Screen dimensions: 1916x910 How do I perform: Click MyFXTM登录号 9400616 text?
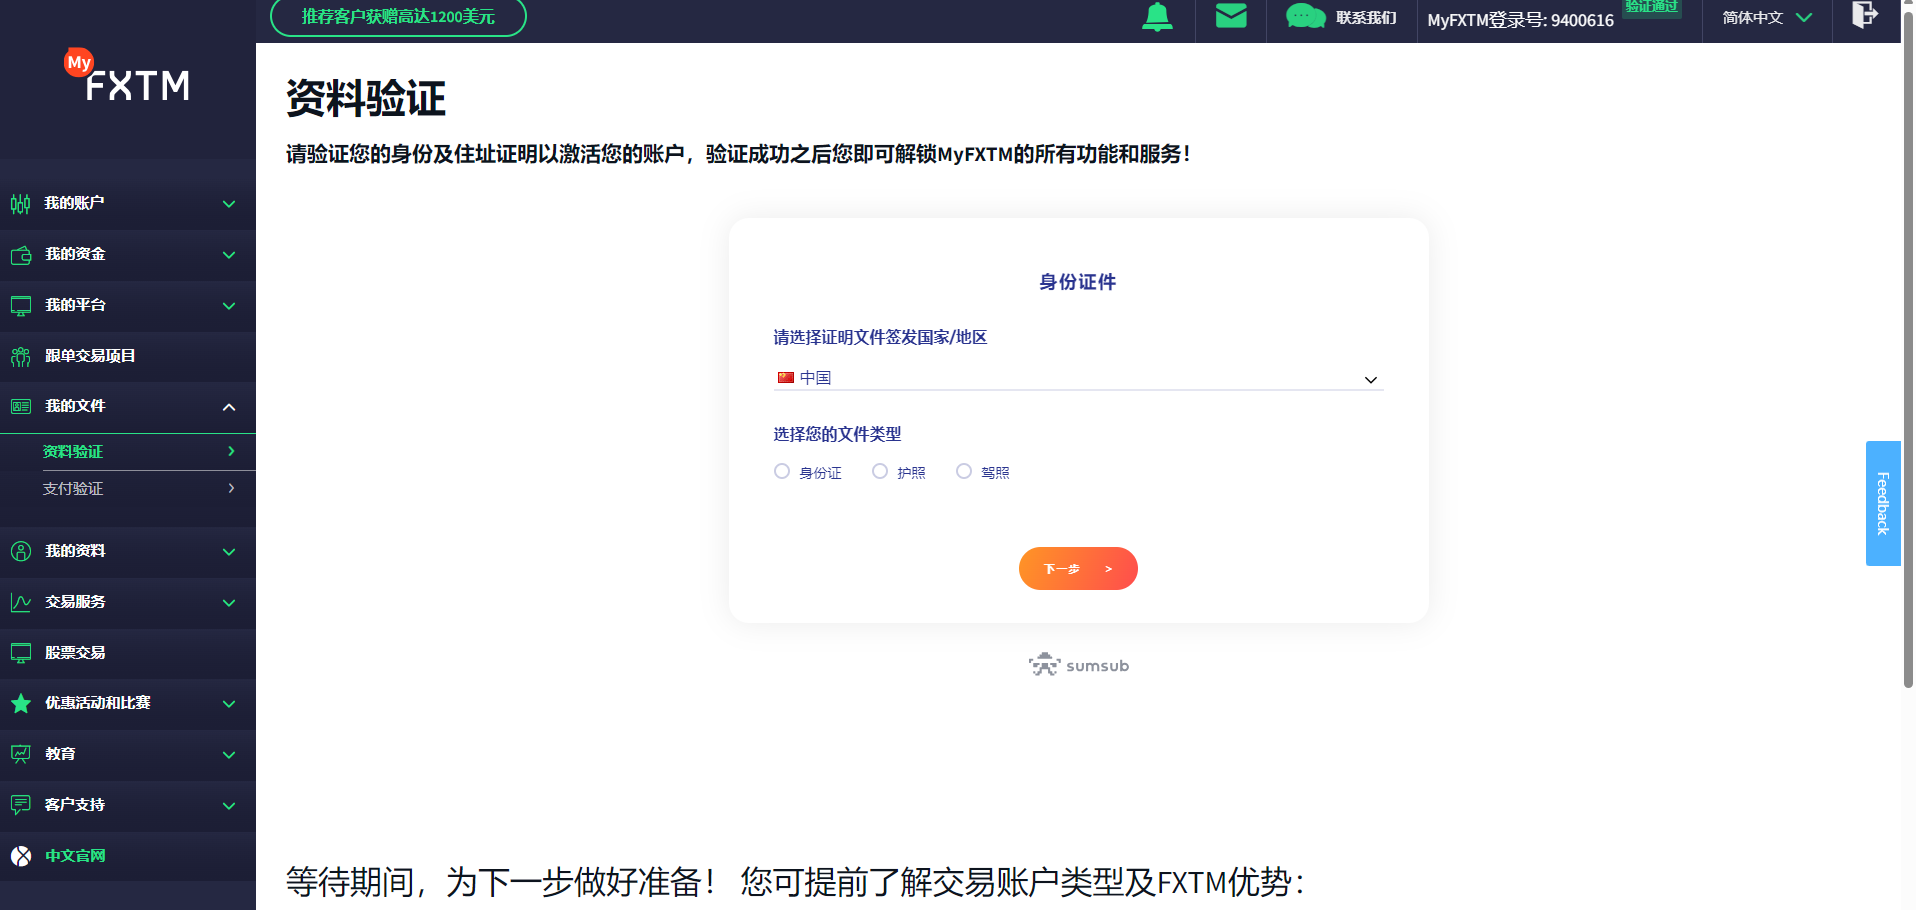(x=1520, y=20)
